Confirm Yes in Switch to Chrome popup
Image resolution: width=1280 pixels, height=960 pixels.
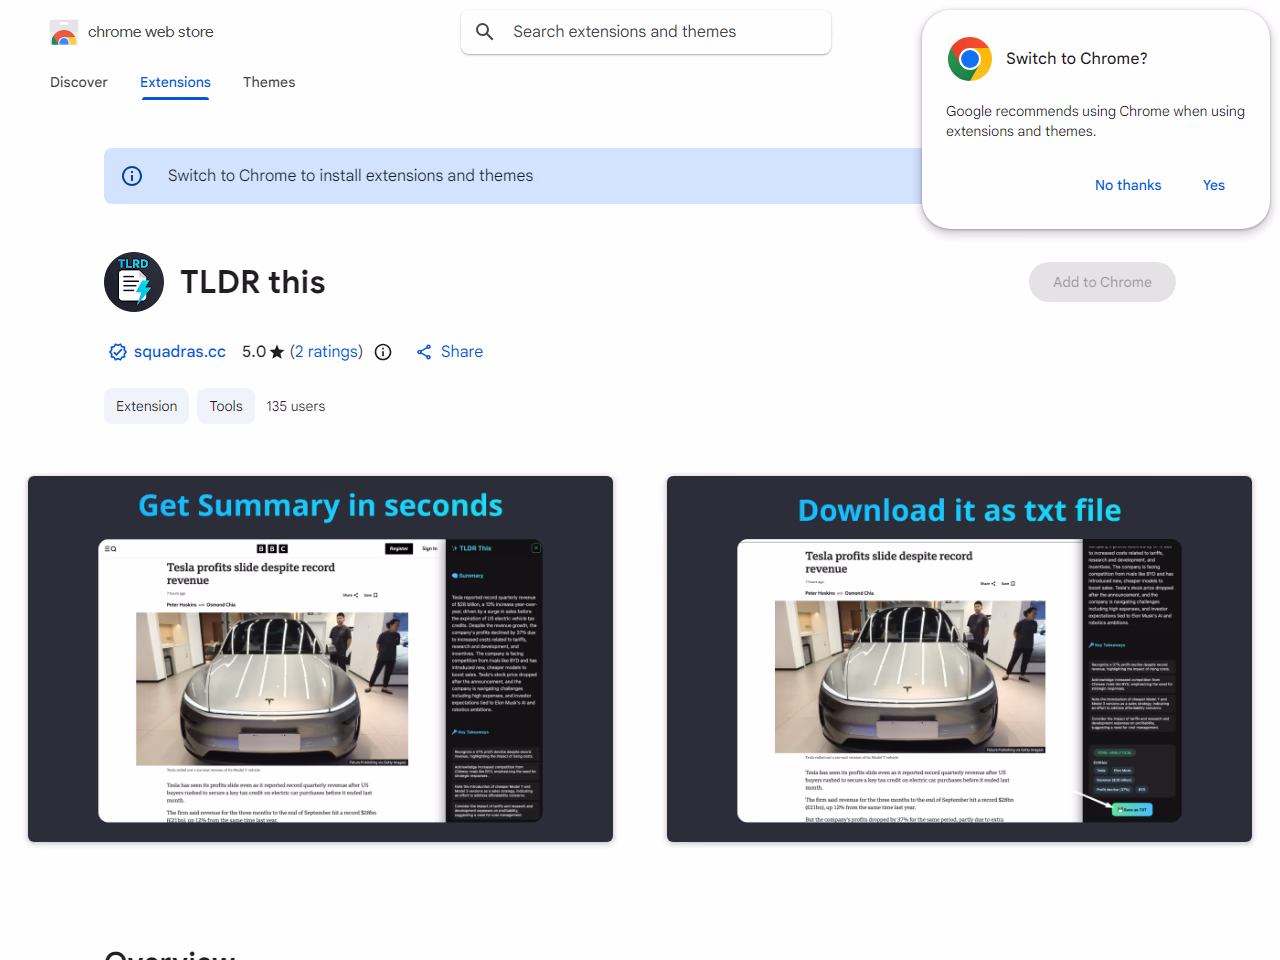point(1213,185)
